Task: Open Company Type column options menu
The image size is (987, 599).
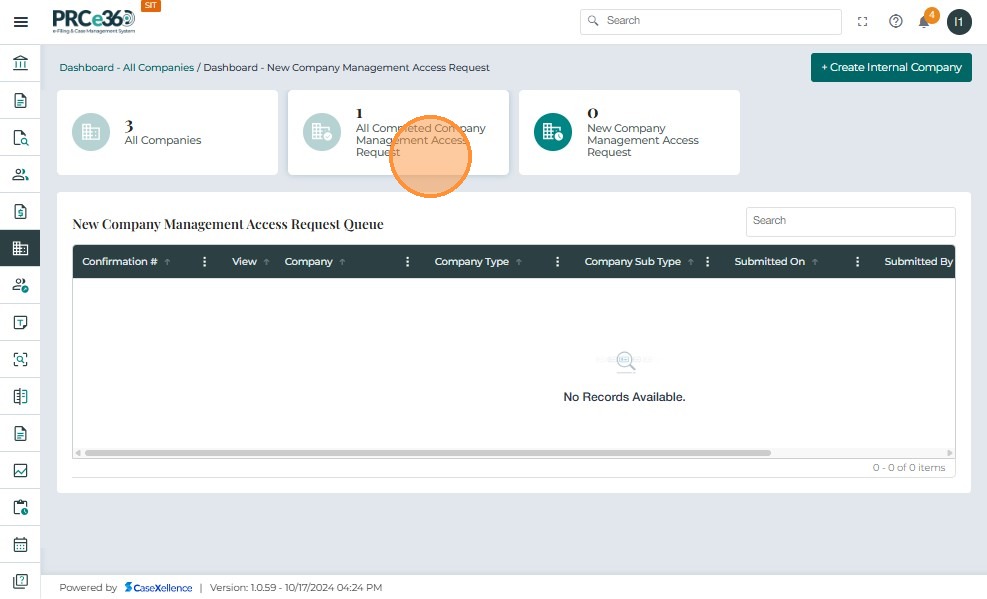Action: pyautogui.click(x=557, y=262)
